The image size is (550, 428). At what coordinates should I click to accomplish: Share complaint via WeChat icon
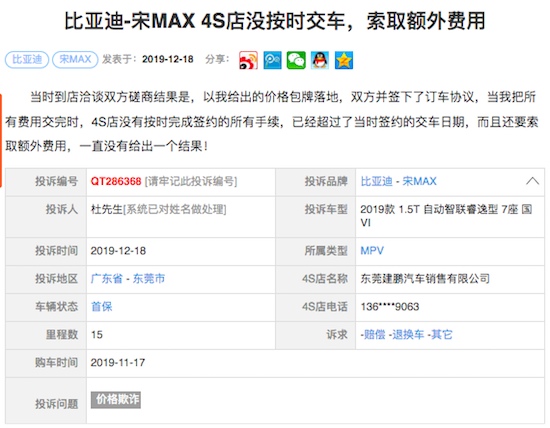tap(296, 60)
